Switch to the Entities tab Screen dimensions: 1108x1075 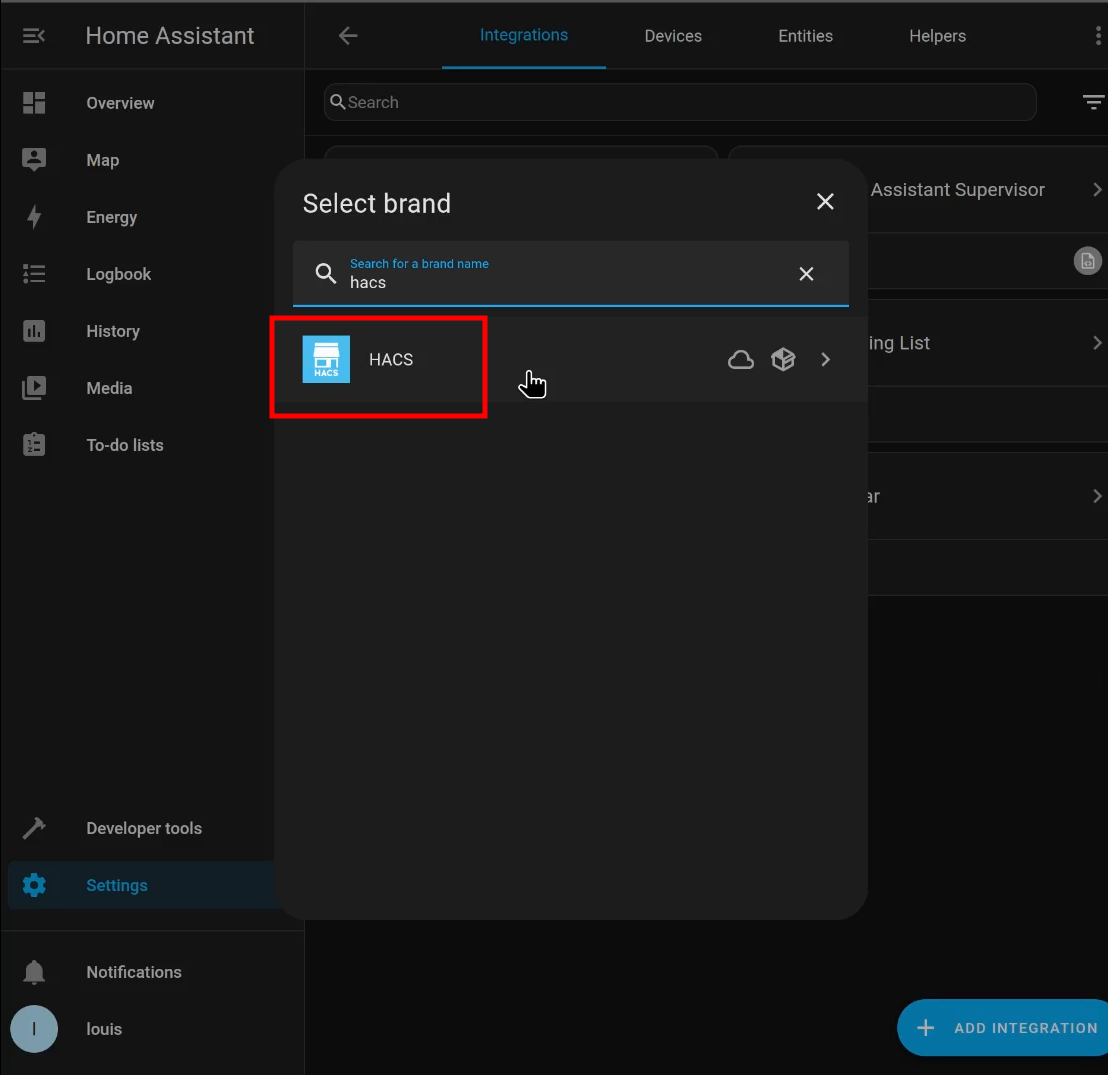pos(806,36)
